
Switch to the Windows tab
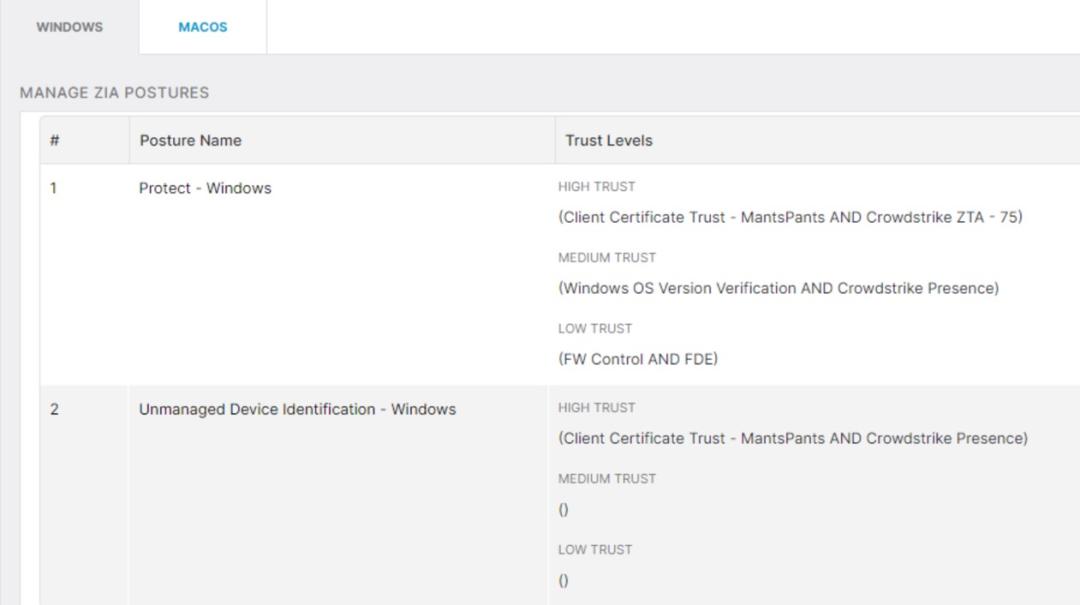69,27
